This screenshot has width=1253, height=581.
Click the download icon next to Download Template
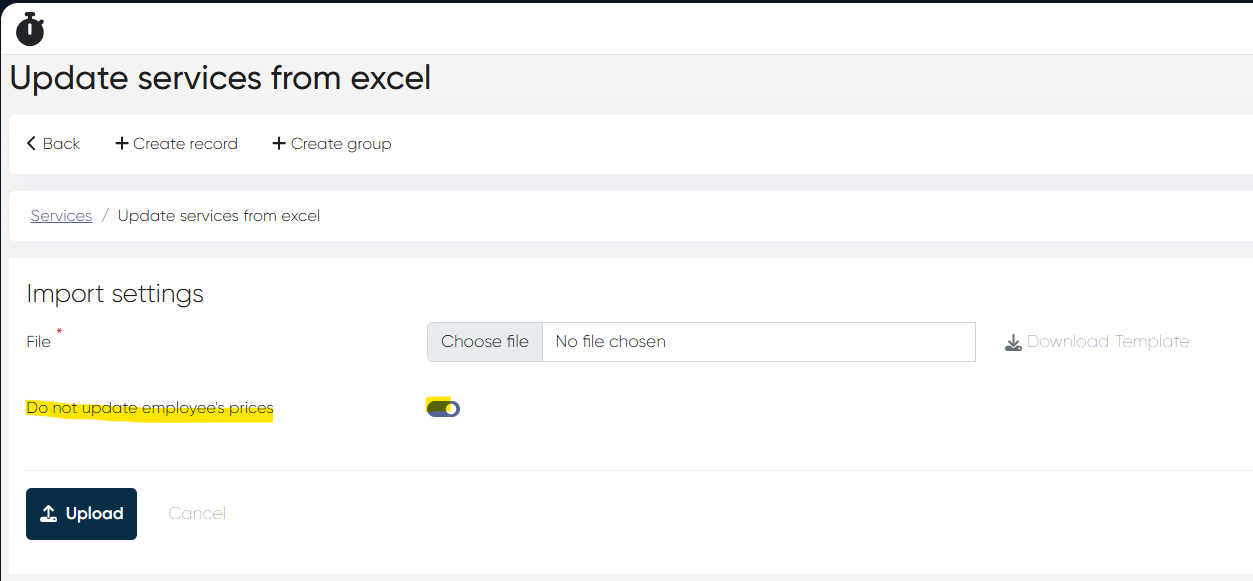[1013, 342]
